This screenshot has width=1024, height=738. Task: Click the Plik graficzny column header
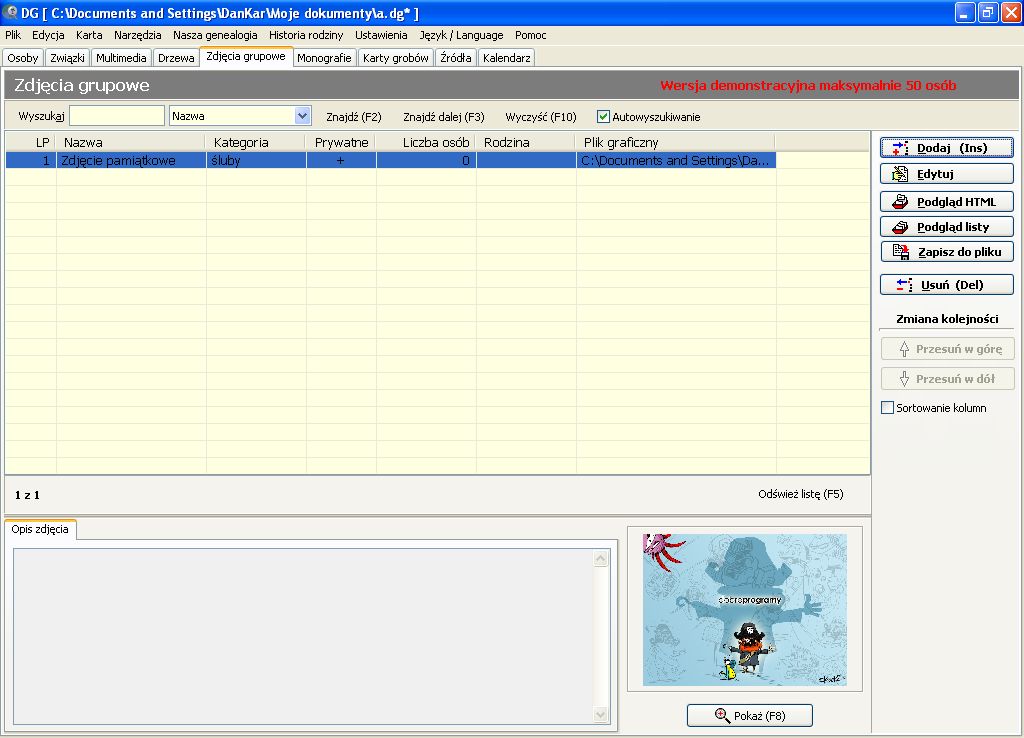click(676, 142)
